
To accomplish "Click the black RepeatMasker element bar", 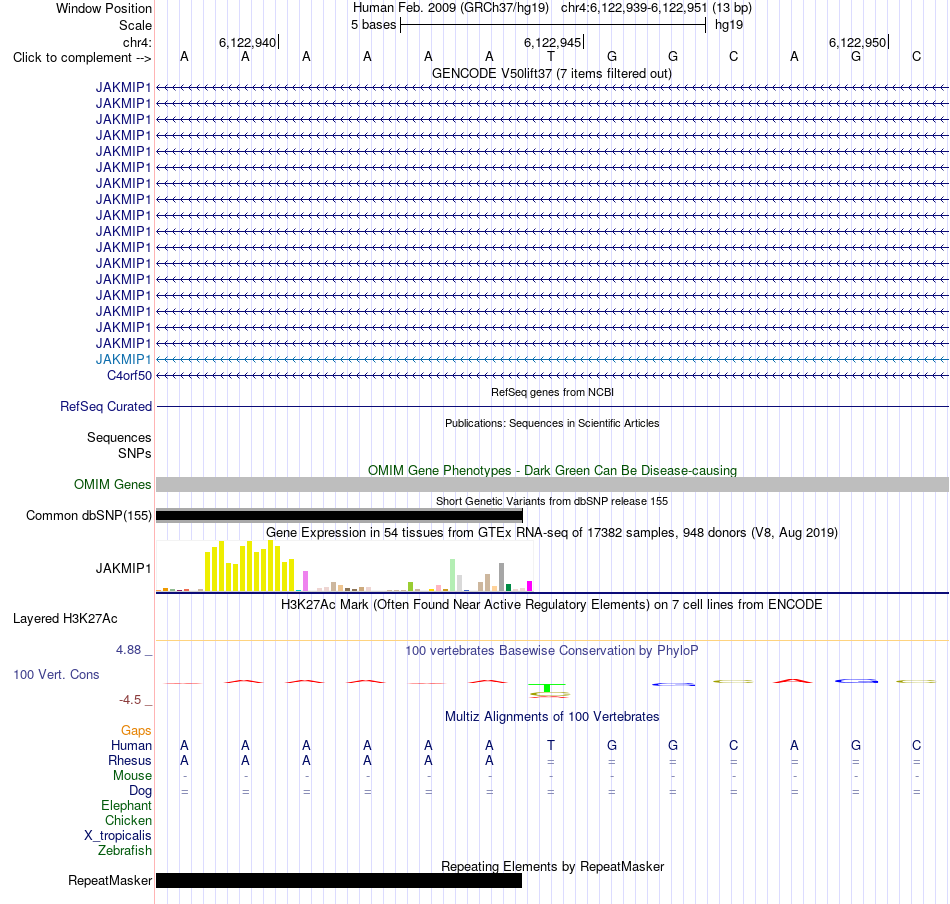I will [339, 880].
